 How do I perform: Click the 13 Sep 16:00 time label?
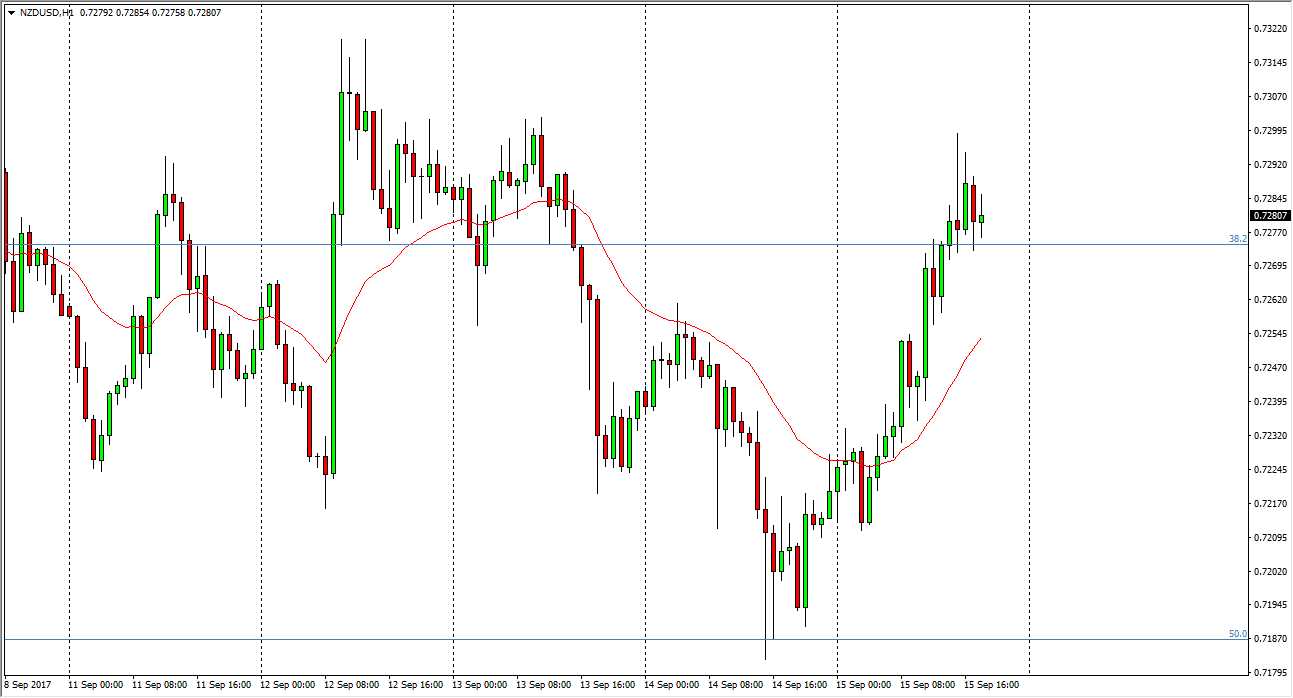609,685
